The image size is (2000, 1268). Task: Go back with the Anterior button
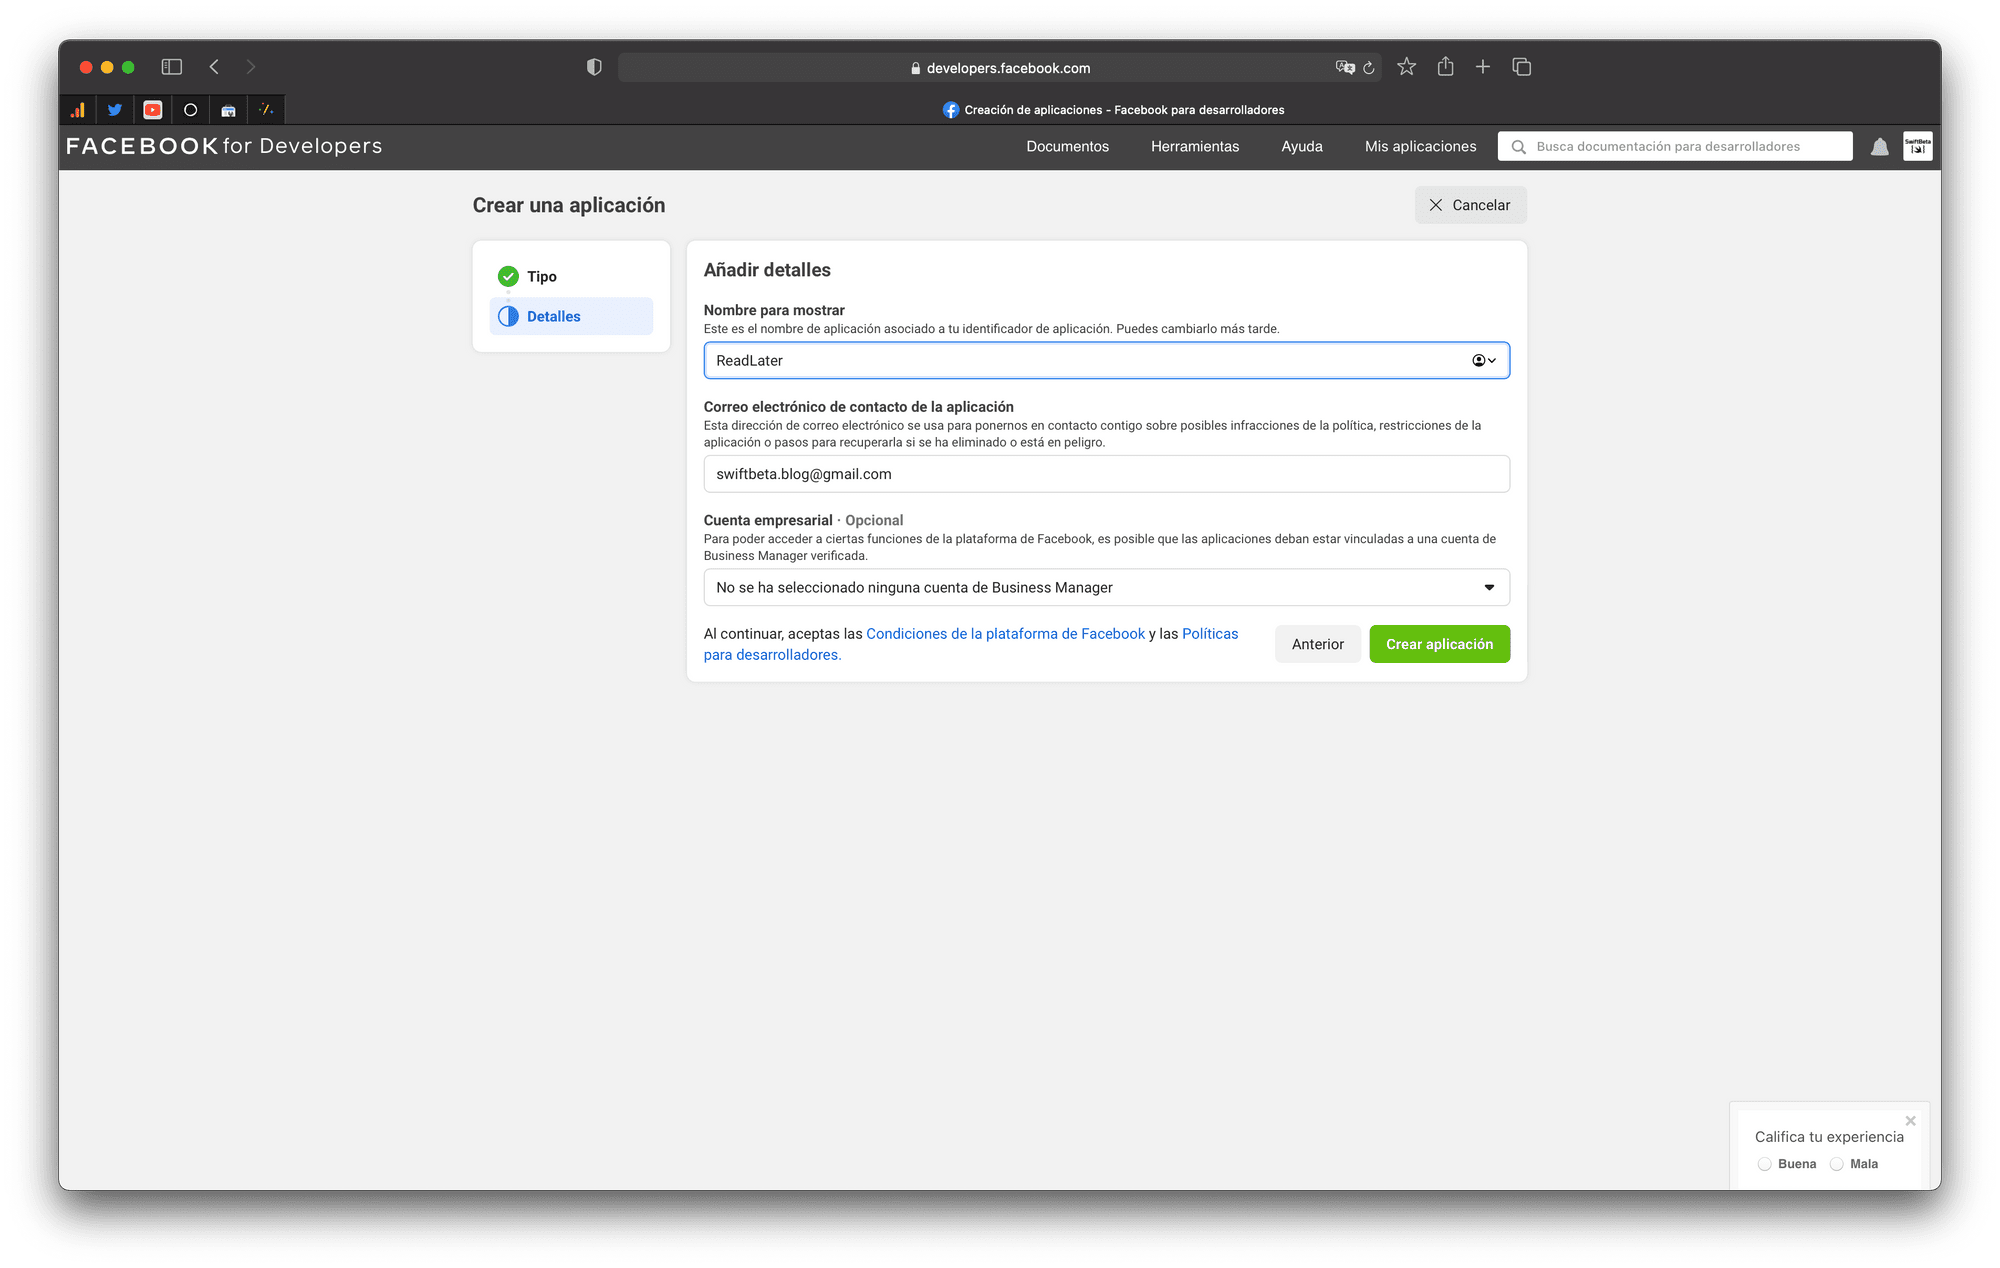[1317, 644]
